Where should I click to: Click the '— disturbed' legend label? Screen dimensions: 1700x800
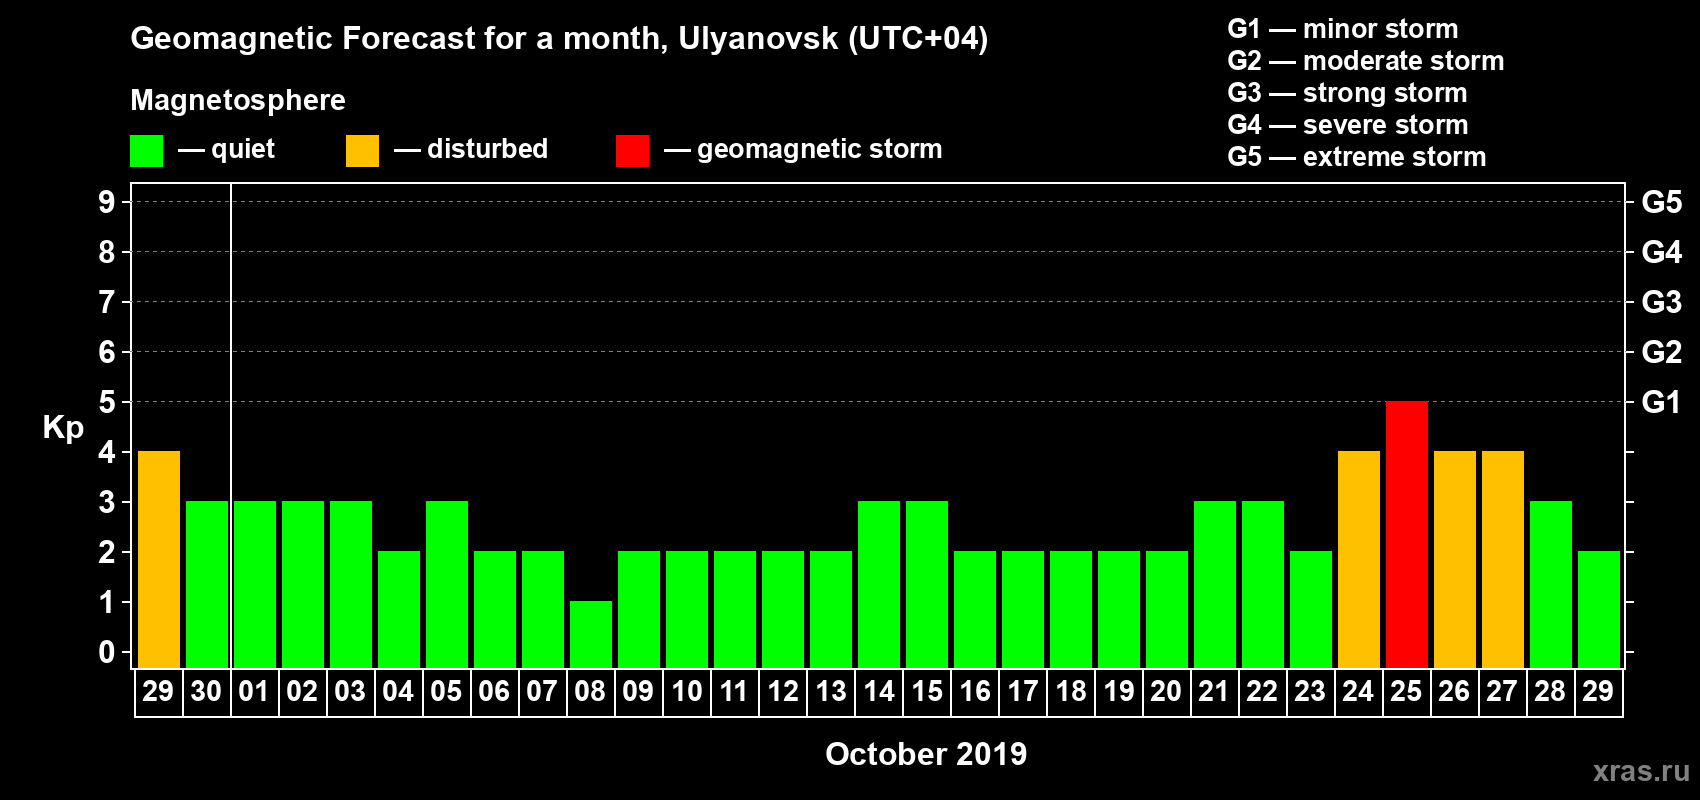tap(471, 149)
